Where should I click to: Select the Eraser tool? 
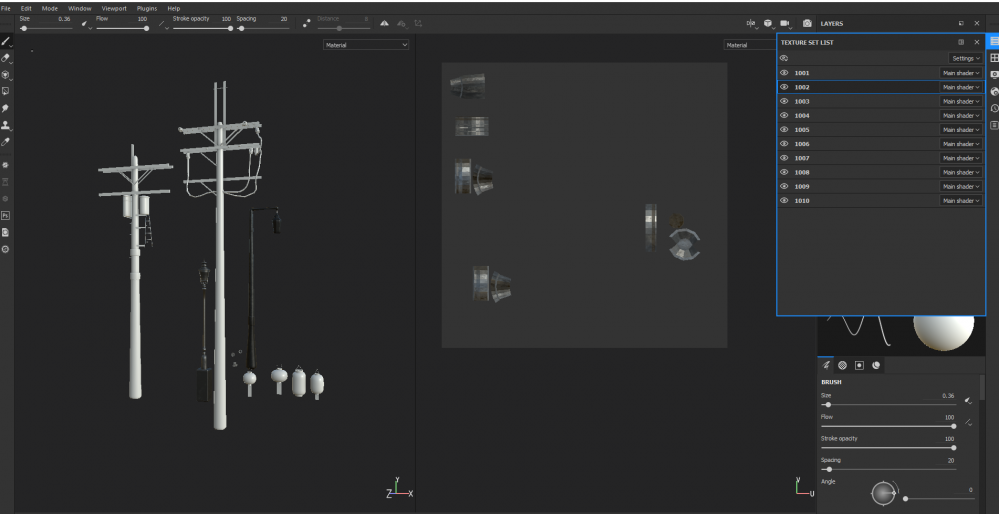point(6,58)
